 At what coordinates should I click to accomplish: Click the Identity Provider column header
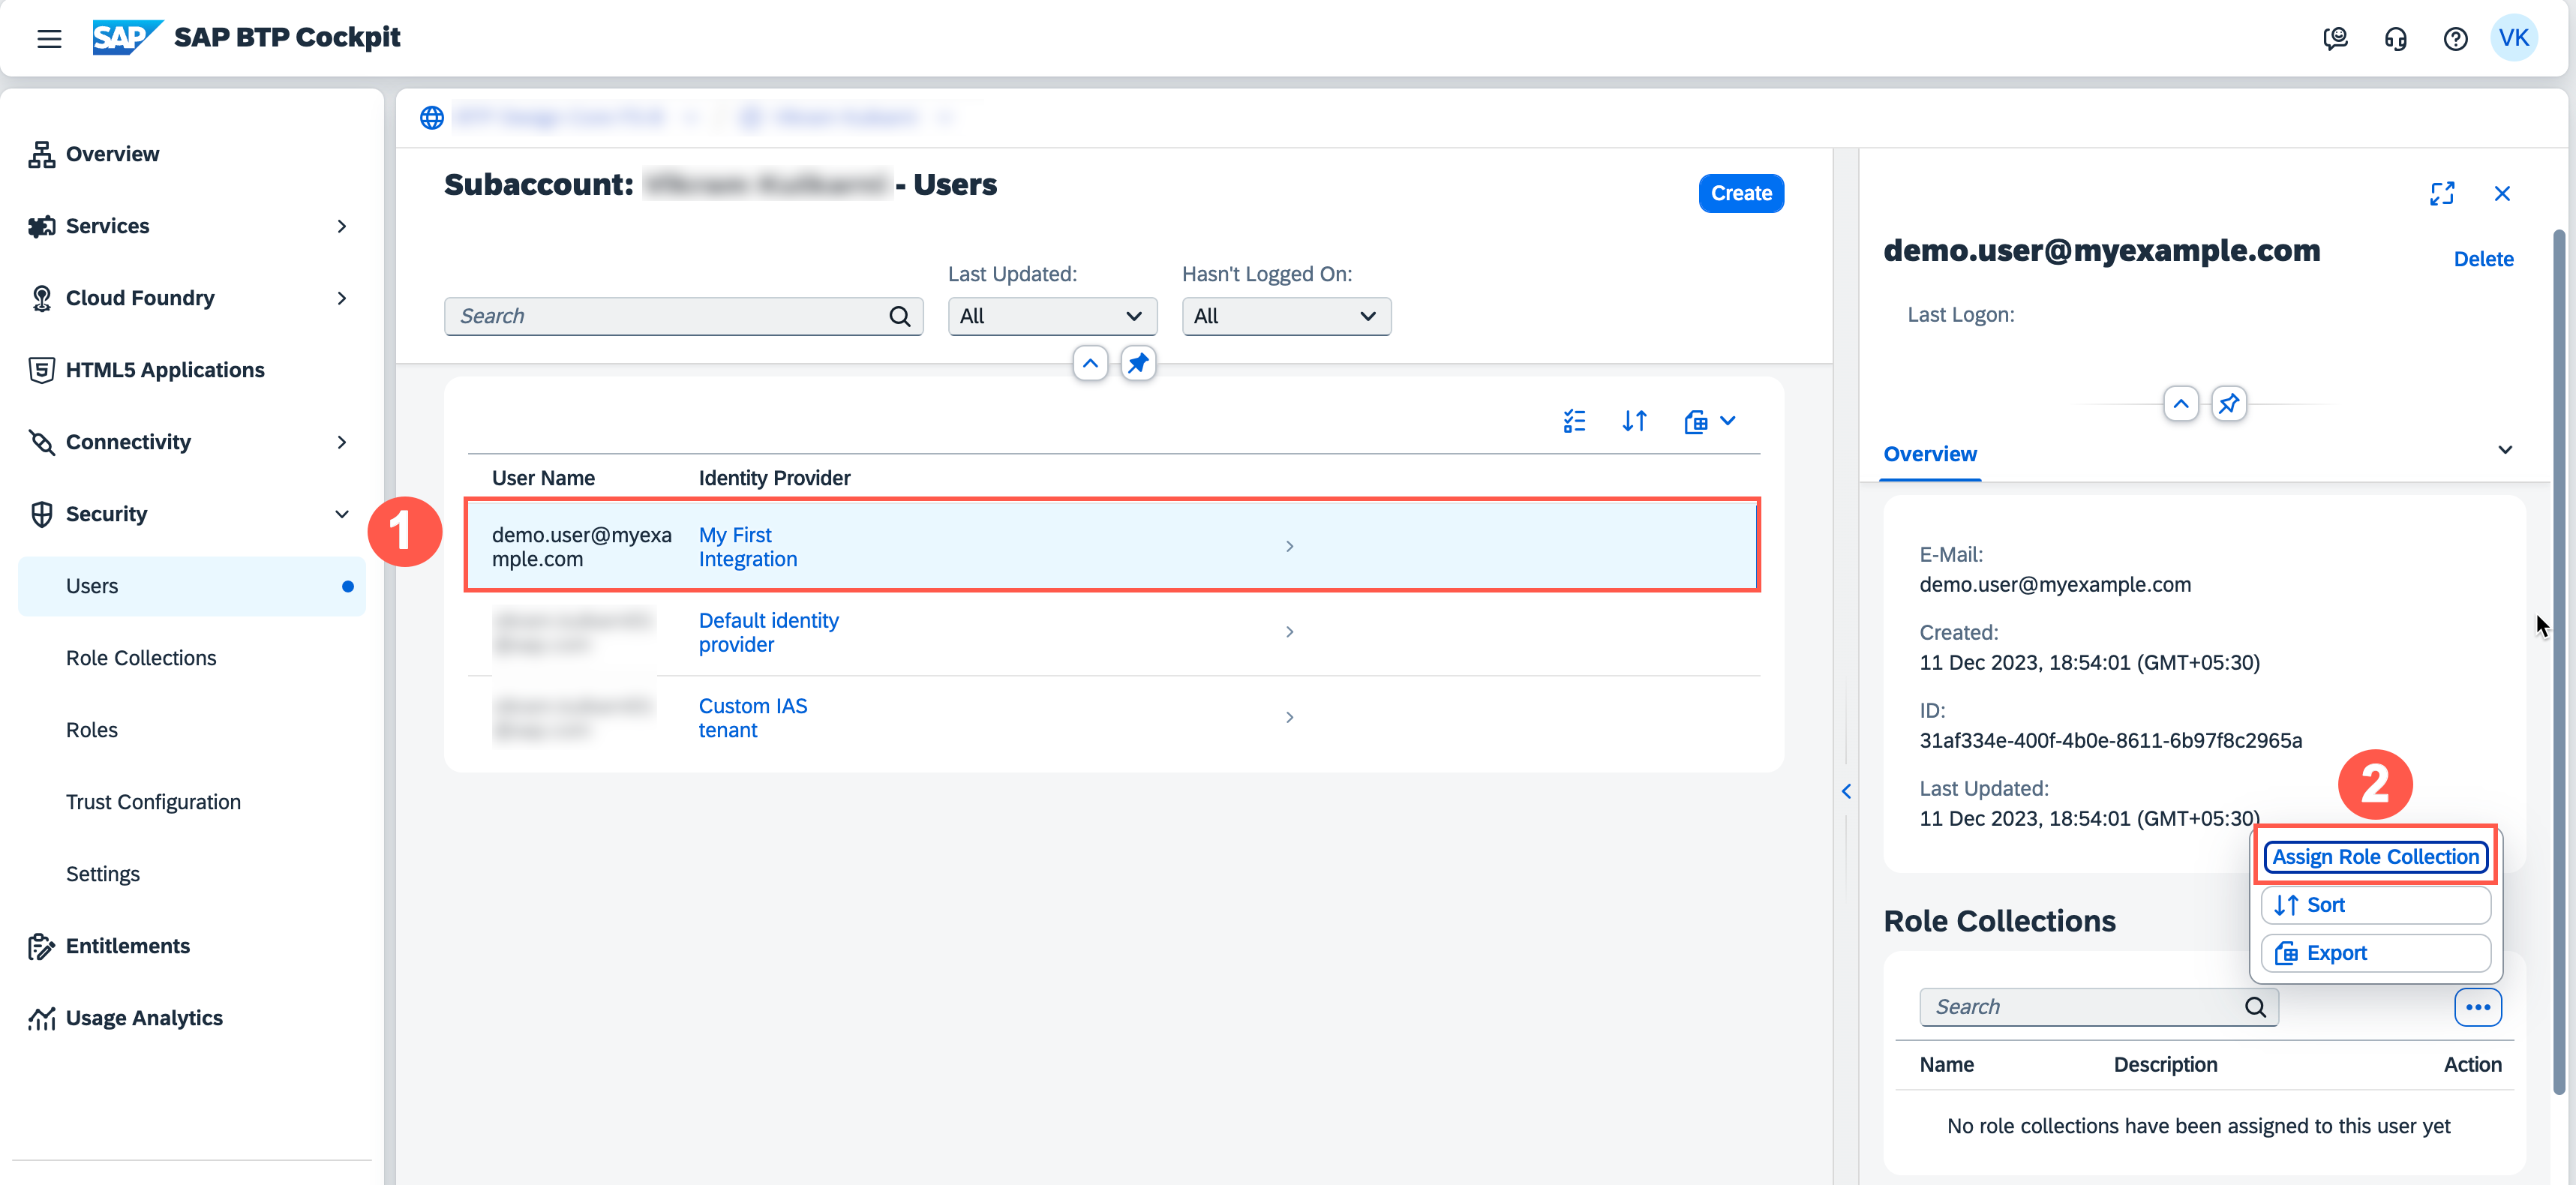coord(774,478)
